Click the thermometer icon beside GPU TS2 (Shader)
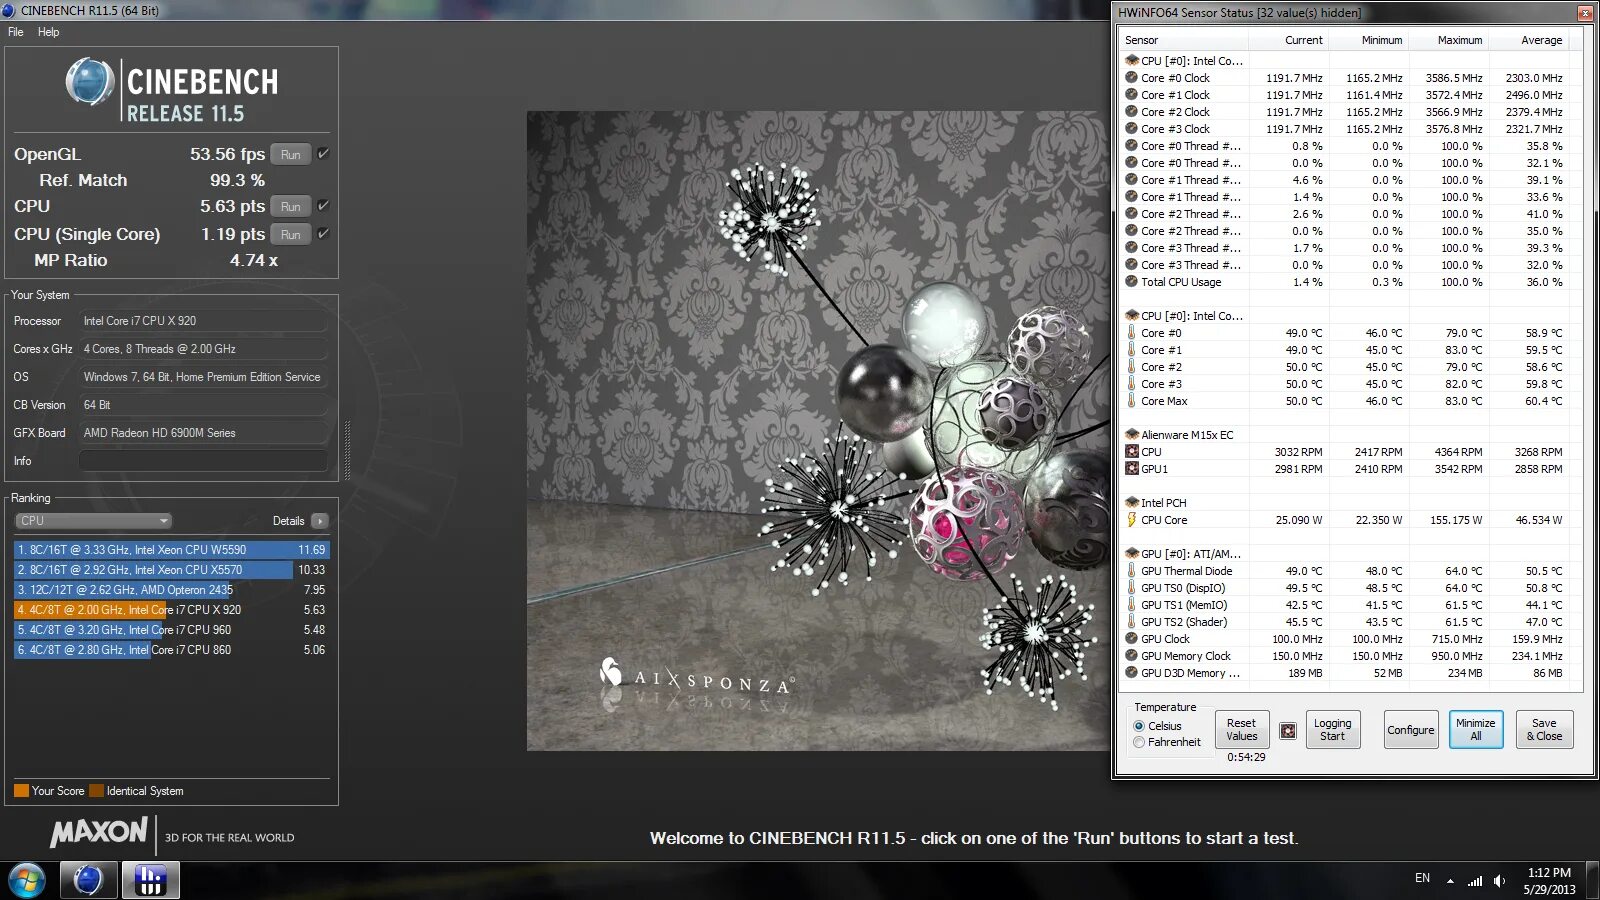 [x=1131, y=622]
